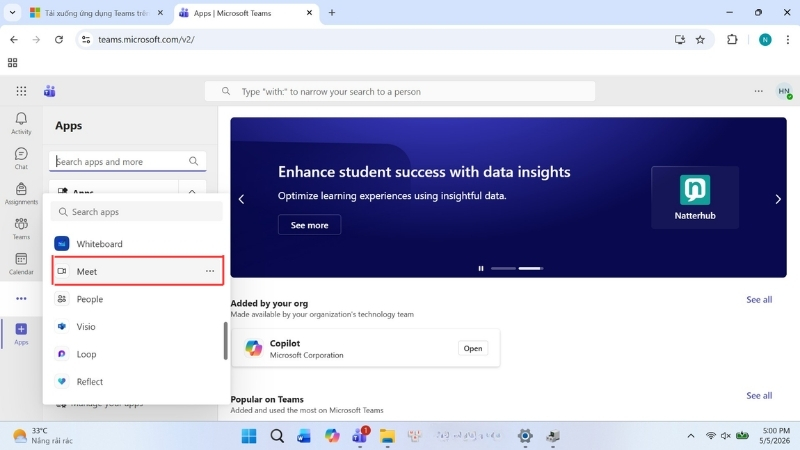Open the Chrome apps grid shortcut
Viewport: 800px width, 450px height.
click(12, 63)
